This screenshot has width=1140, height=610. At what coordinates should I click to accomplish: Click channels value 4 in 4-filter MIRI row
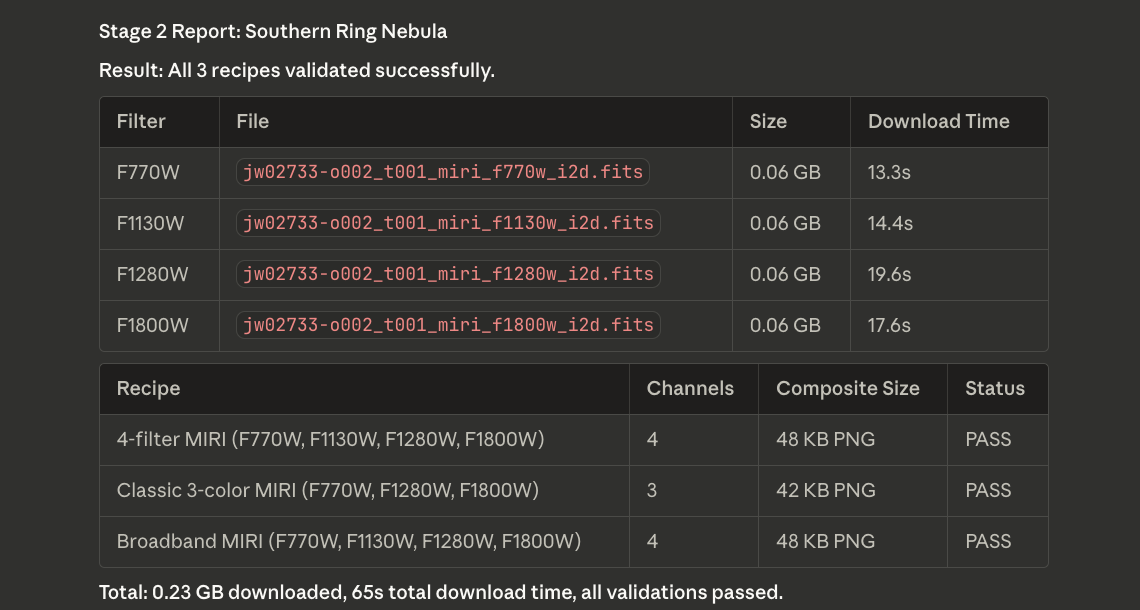tap(652, 439)
